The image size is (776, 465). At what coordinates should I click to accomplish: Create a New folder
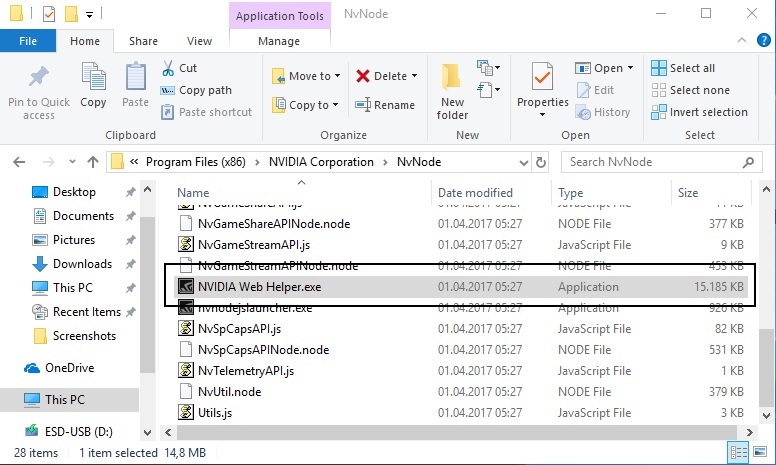452,92
